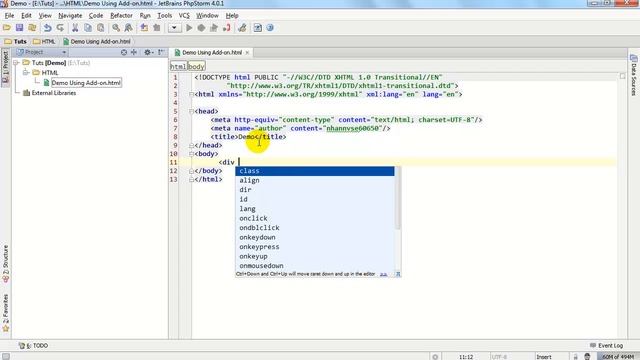
Task: Open the TODO tool window
Action: click(34, 345)
